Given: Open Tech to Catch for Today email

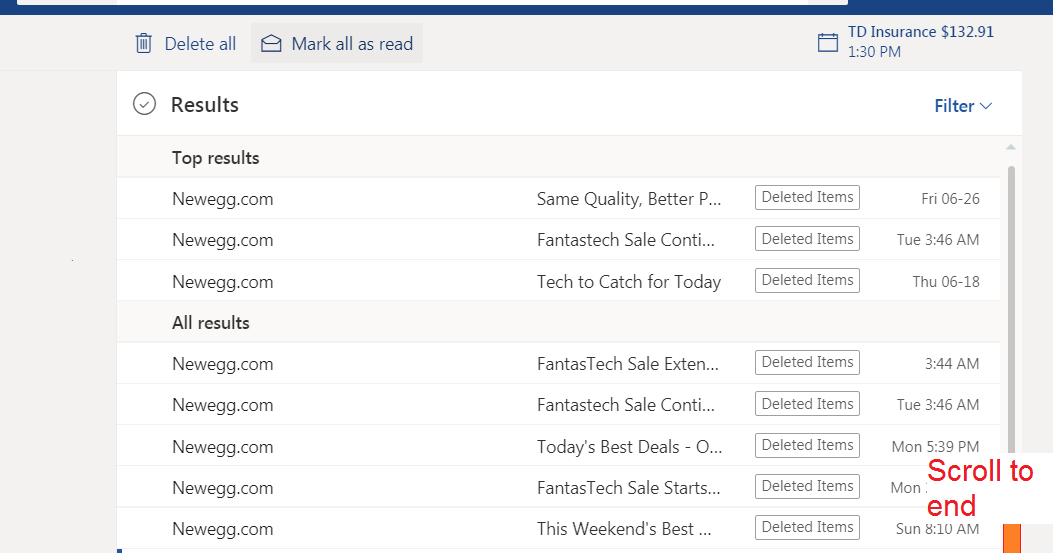Looking at the screenshot, I should pyautogui.click(x=558, y=281).
